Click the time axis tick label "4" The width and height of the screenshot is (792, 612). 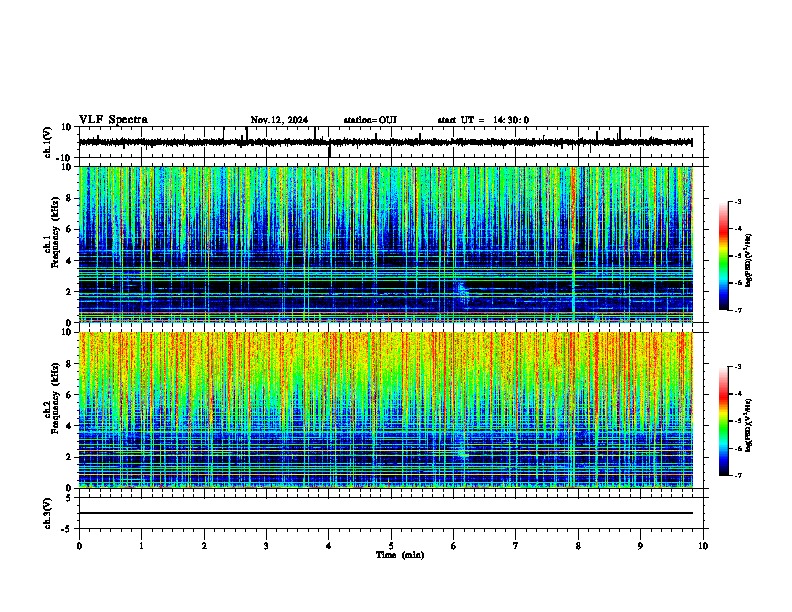click(x=329, y=546)
